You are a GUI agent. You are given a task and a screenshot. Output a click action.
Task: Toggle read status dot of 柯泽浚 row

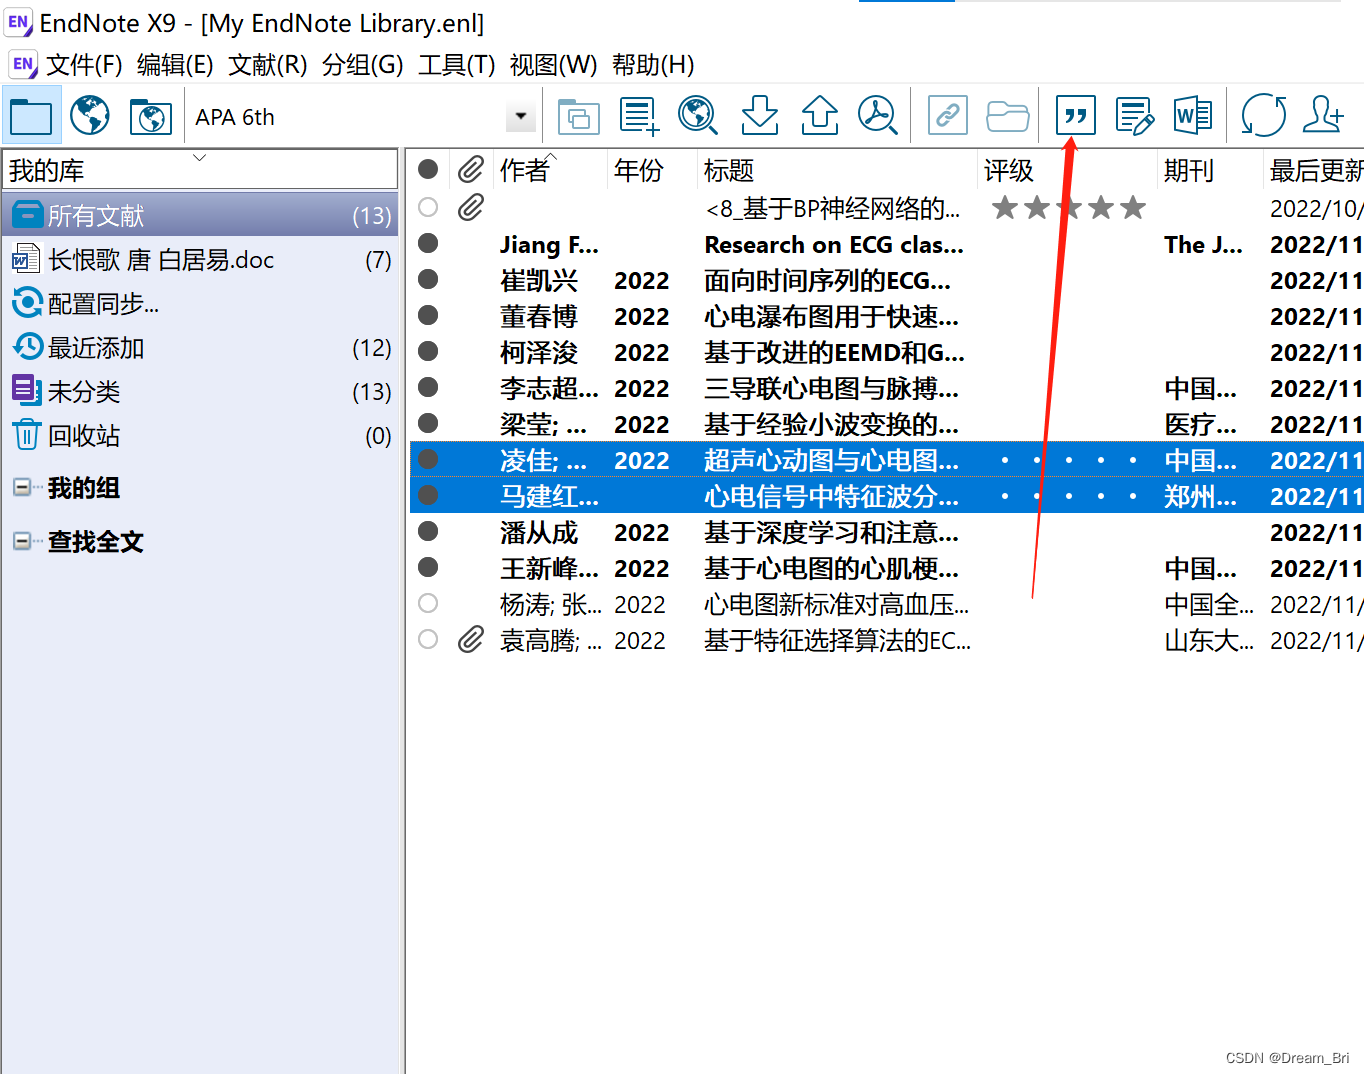[428, 351]
